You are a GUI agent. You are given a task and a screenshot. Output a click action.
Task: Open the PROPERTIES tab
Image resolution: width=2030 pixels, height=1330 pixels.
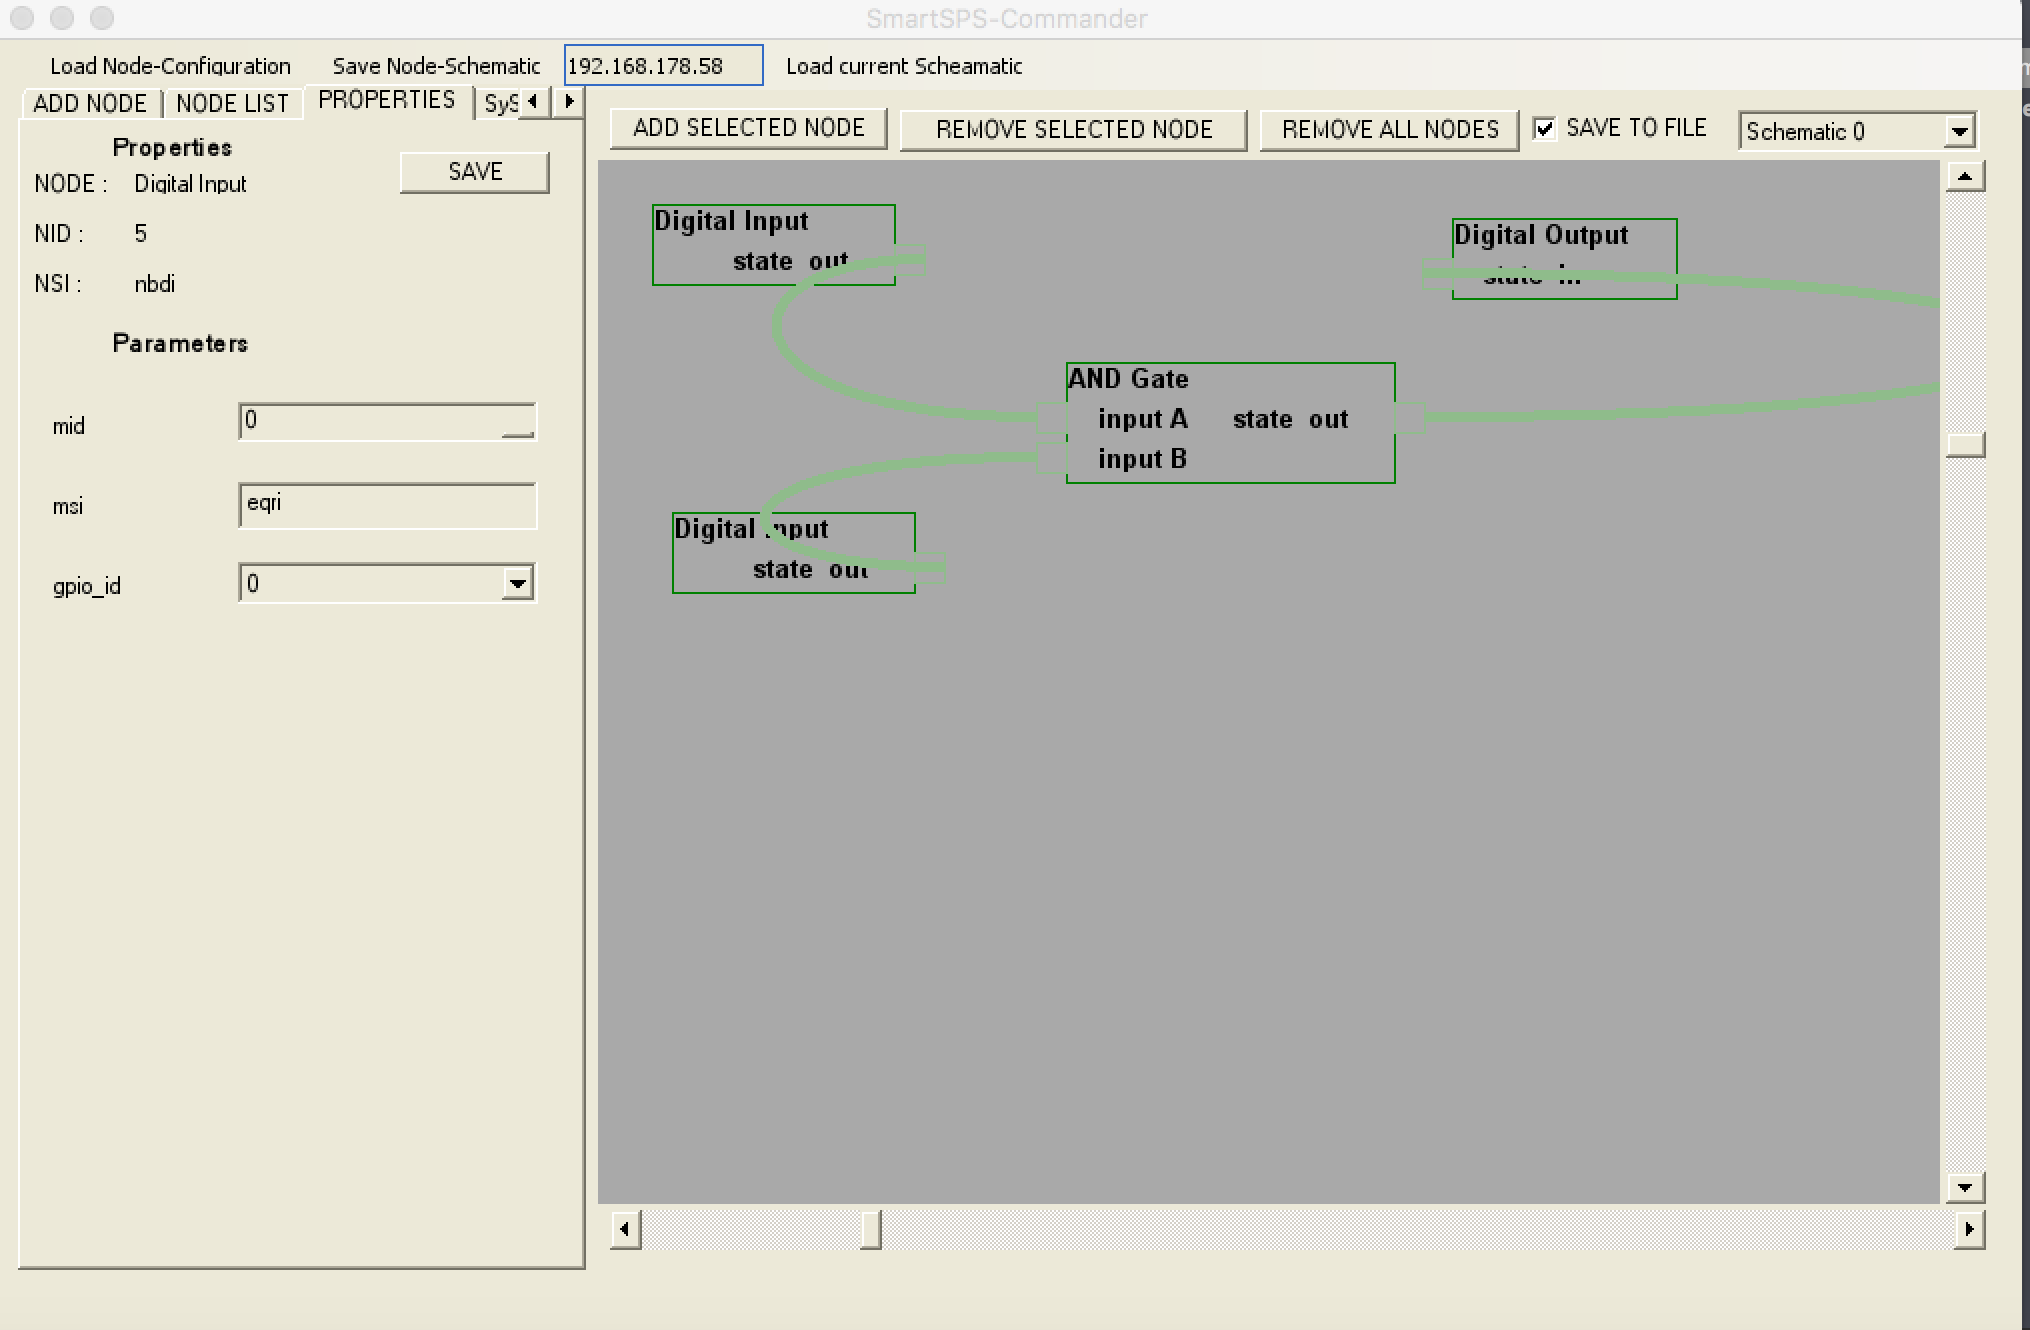(x=386, y=99)
